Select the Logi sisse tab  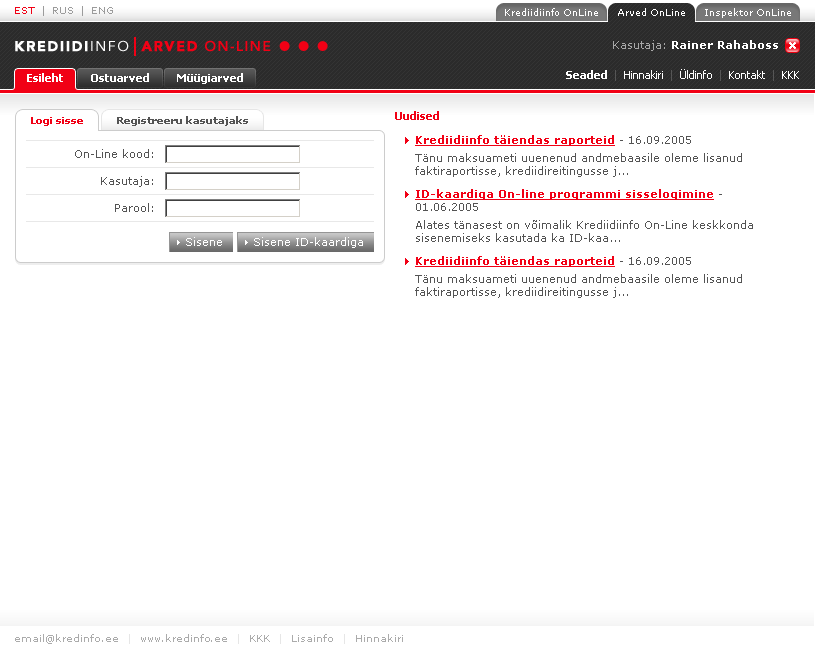(x=57, y=121)
